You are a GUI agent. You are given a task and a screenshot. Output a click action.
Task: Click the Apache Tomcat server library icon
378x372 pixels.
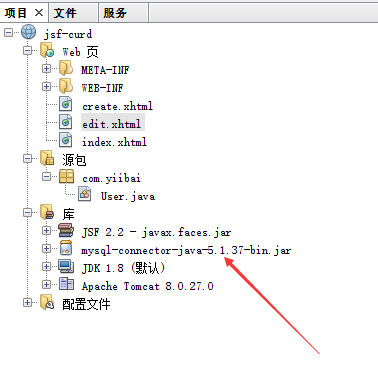pos(66,284)
